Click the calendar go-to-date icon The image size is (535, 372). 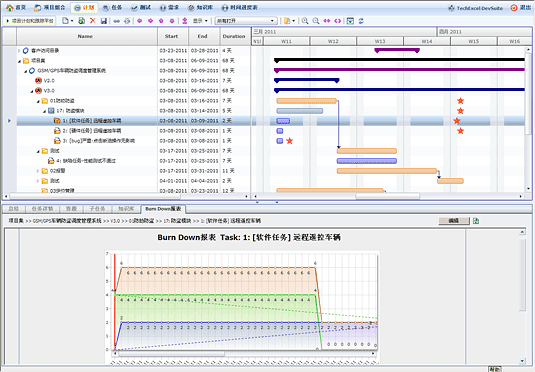click(350, 21)
